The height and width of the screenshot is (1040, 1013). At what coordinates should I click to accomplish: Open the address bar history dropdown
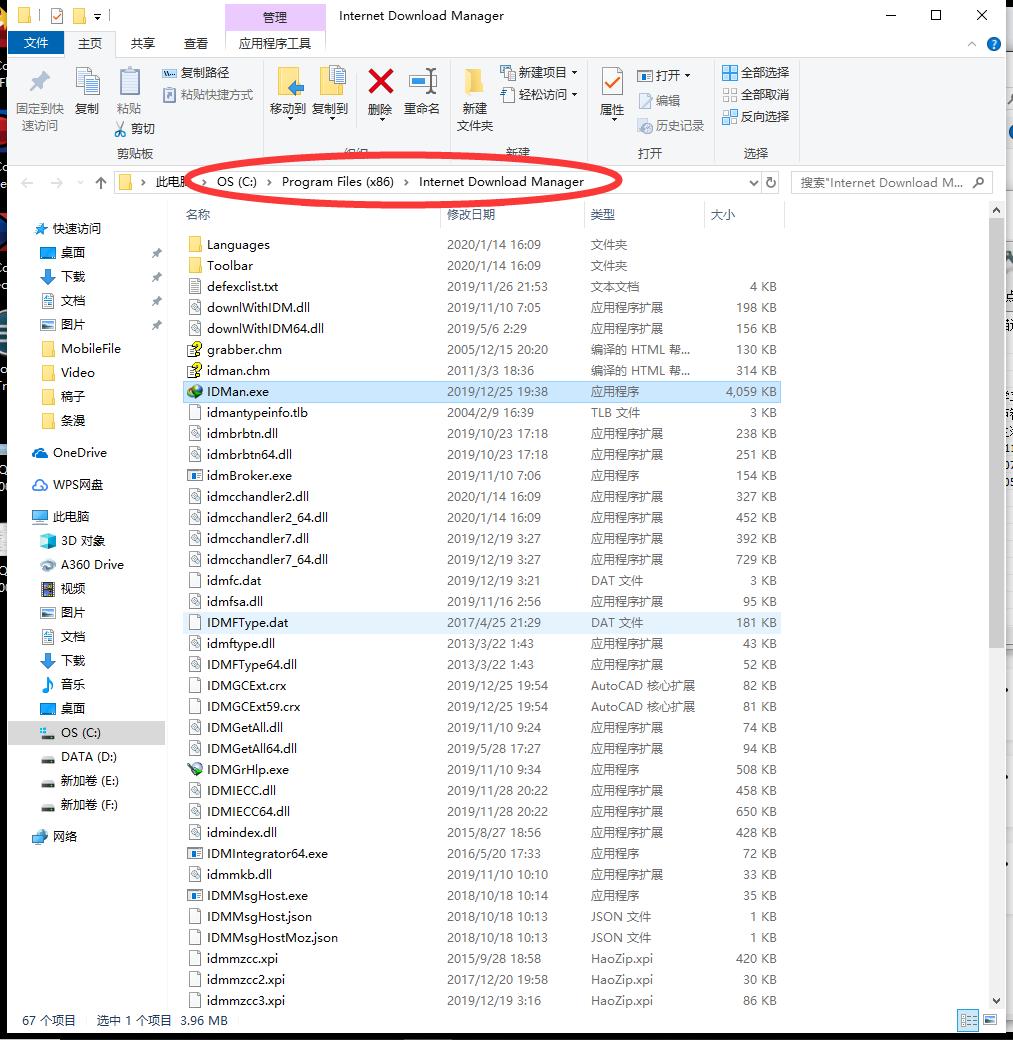754,182
